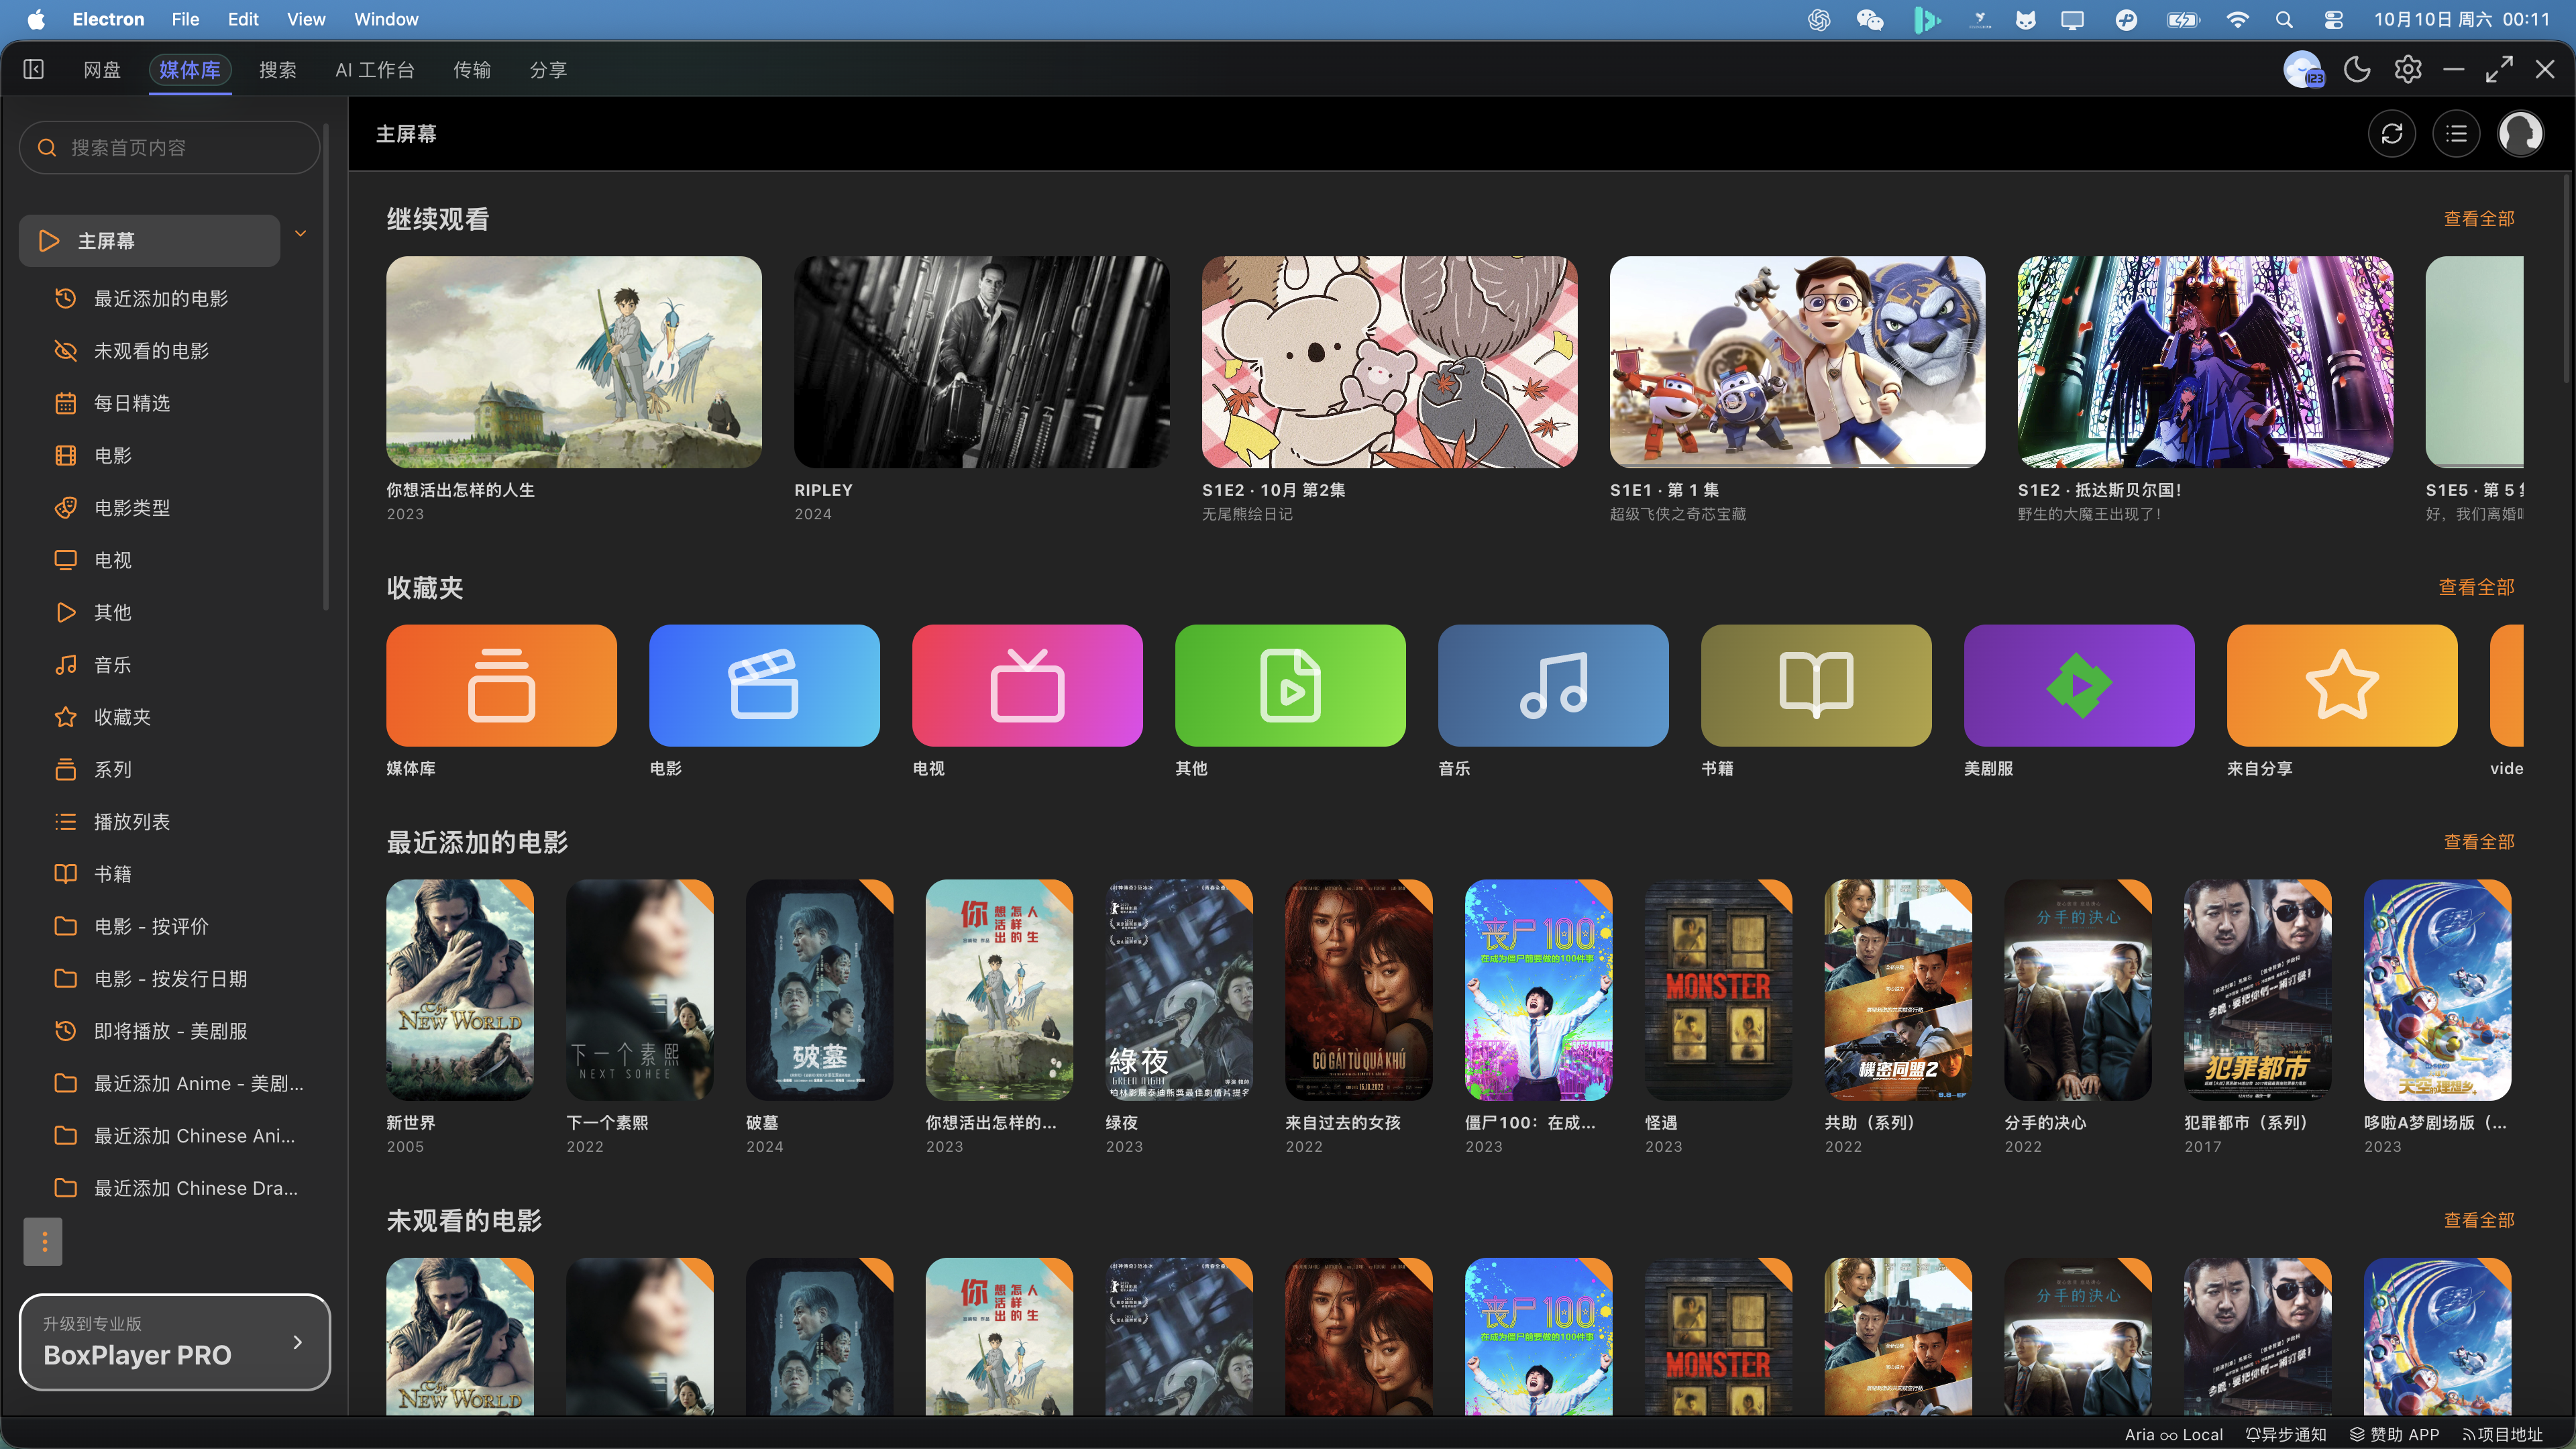Open Spotlight search in menu bar

(x=2284, y=19)
